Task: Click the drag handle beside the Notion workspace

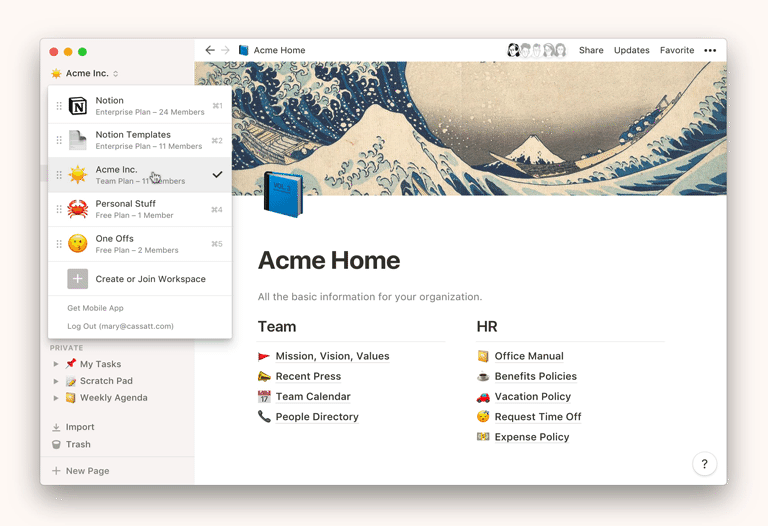Action: (59, 106)
